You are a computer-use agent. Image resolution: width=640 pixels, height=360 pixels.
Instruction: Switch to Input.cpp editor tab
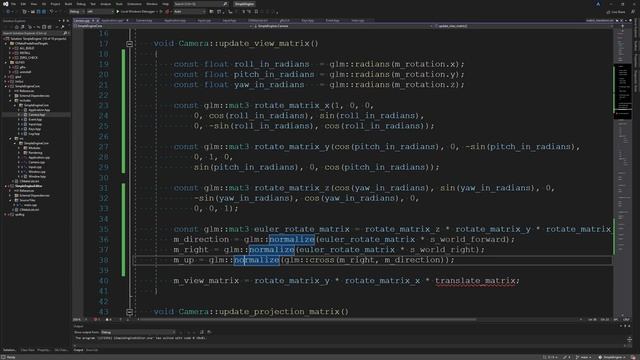(204, 20)
